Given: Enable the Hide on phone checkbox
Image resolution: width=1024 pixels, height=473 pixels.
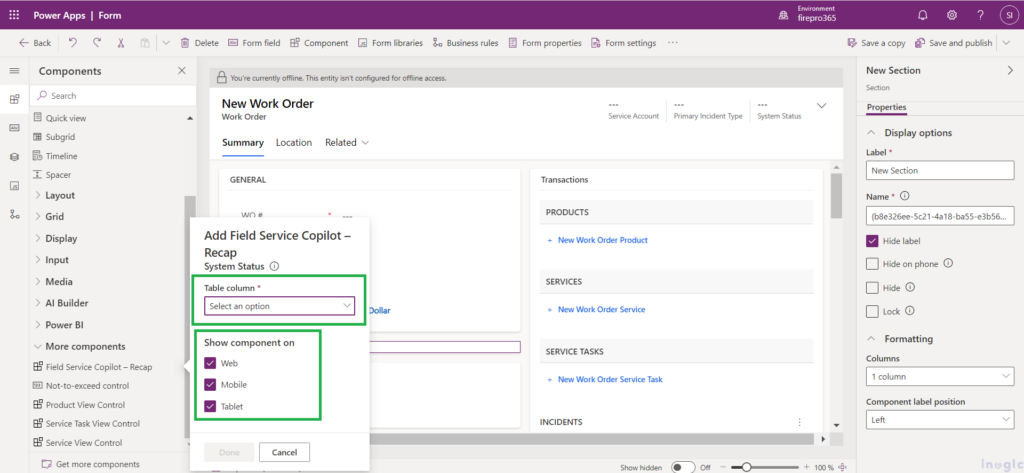Looking at the screenshot, I should (x=873, y=263).
